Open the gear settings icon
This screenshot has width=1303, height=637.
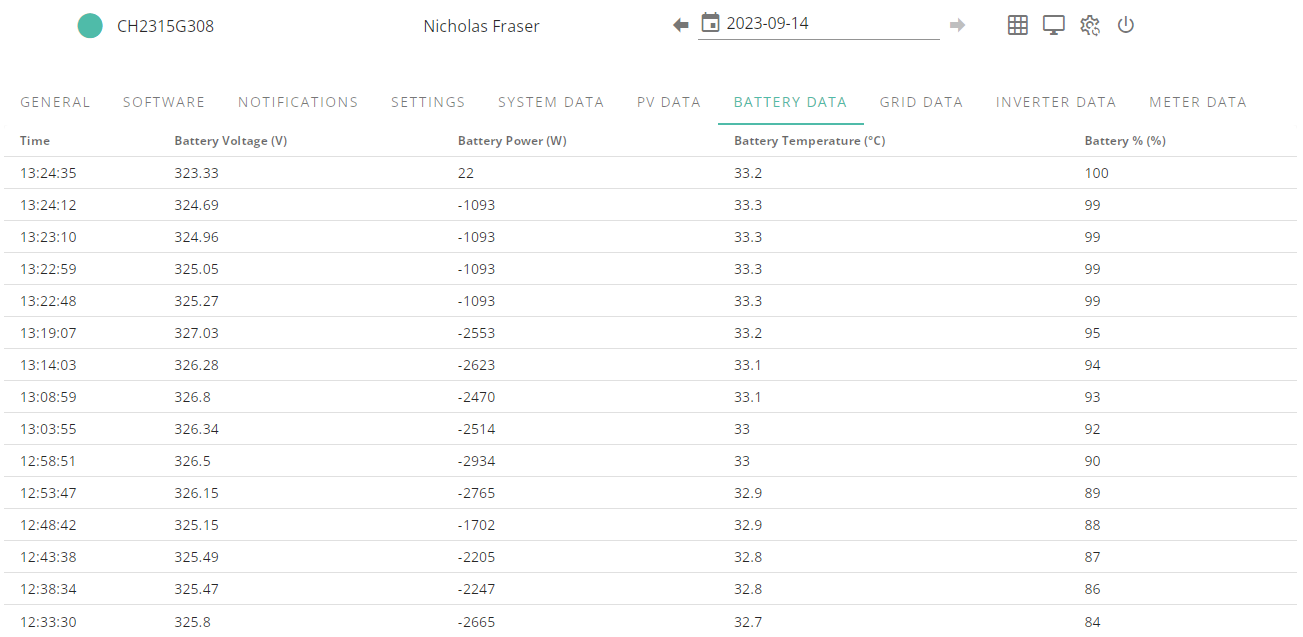(1090, 25)
